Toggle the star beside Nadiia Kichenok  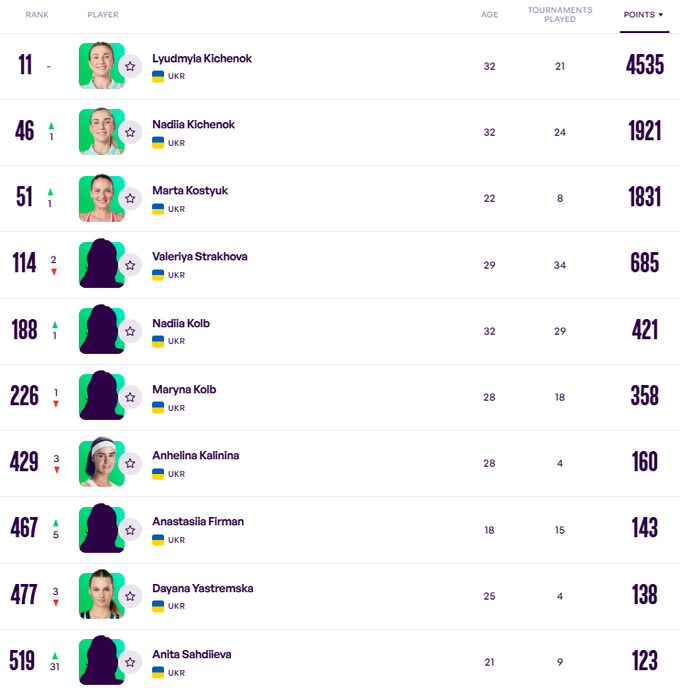click(x=130, y=133)
